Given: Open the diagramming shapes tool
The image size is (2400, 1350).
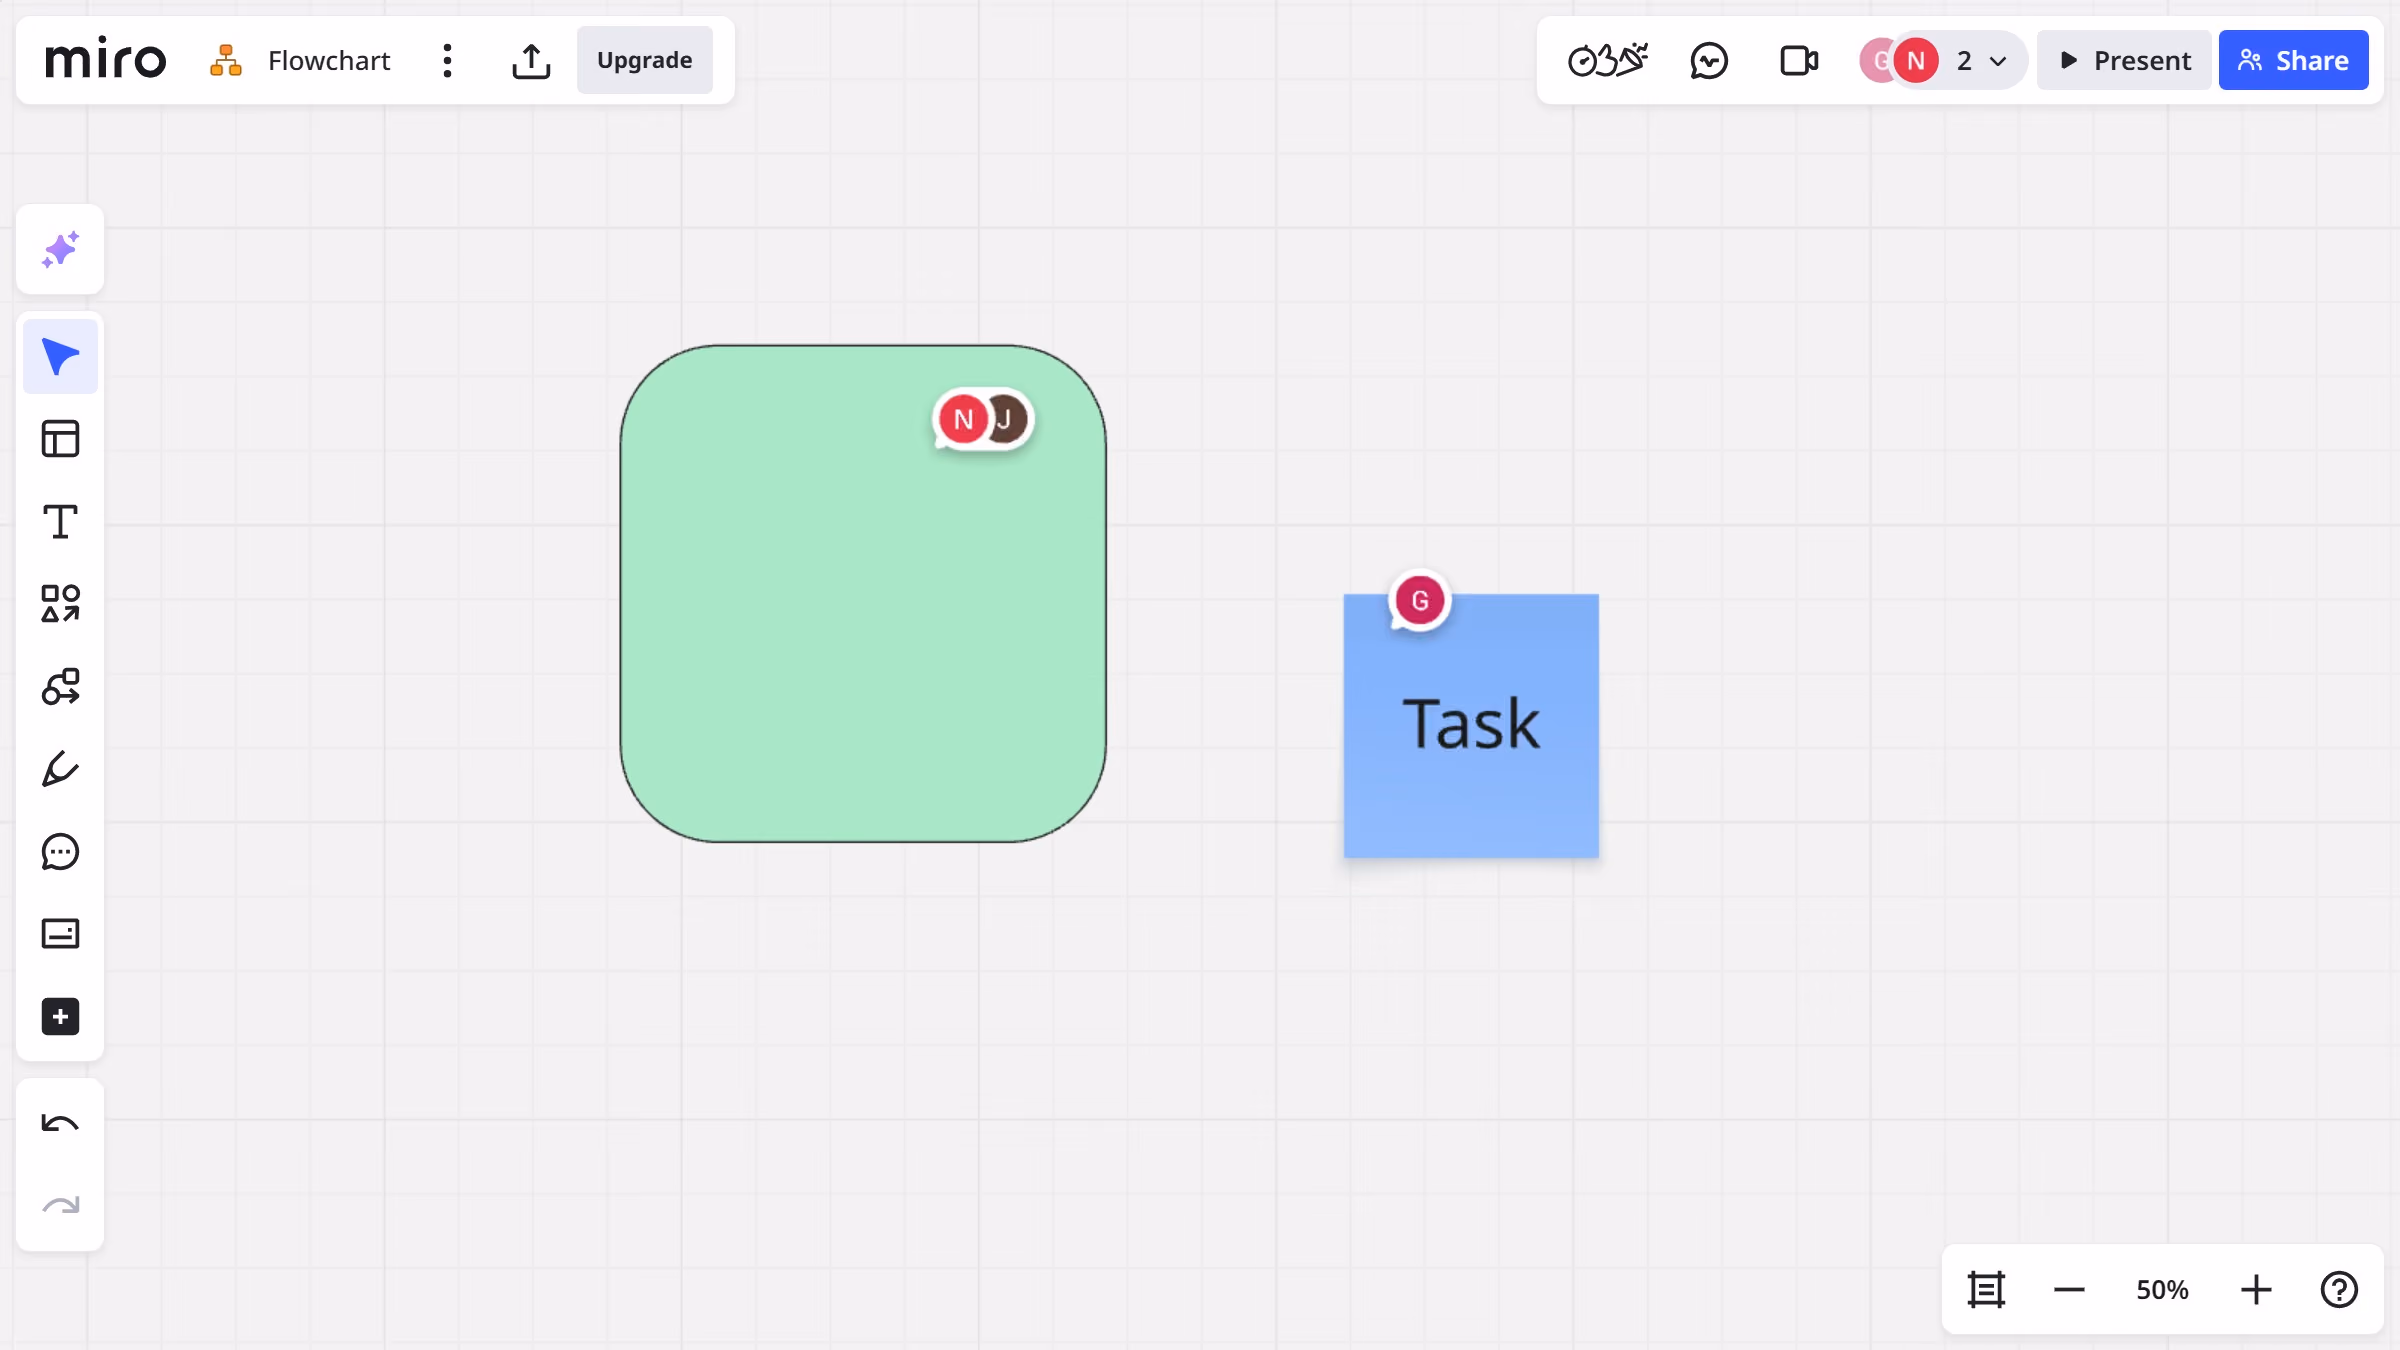Looking at the screenshot, I should (60, 687).
